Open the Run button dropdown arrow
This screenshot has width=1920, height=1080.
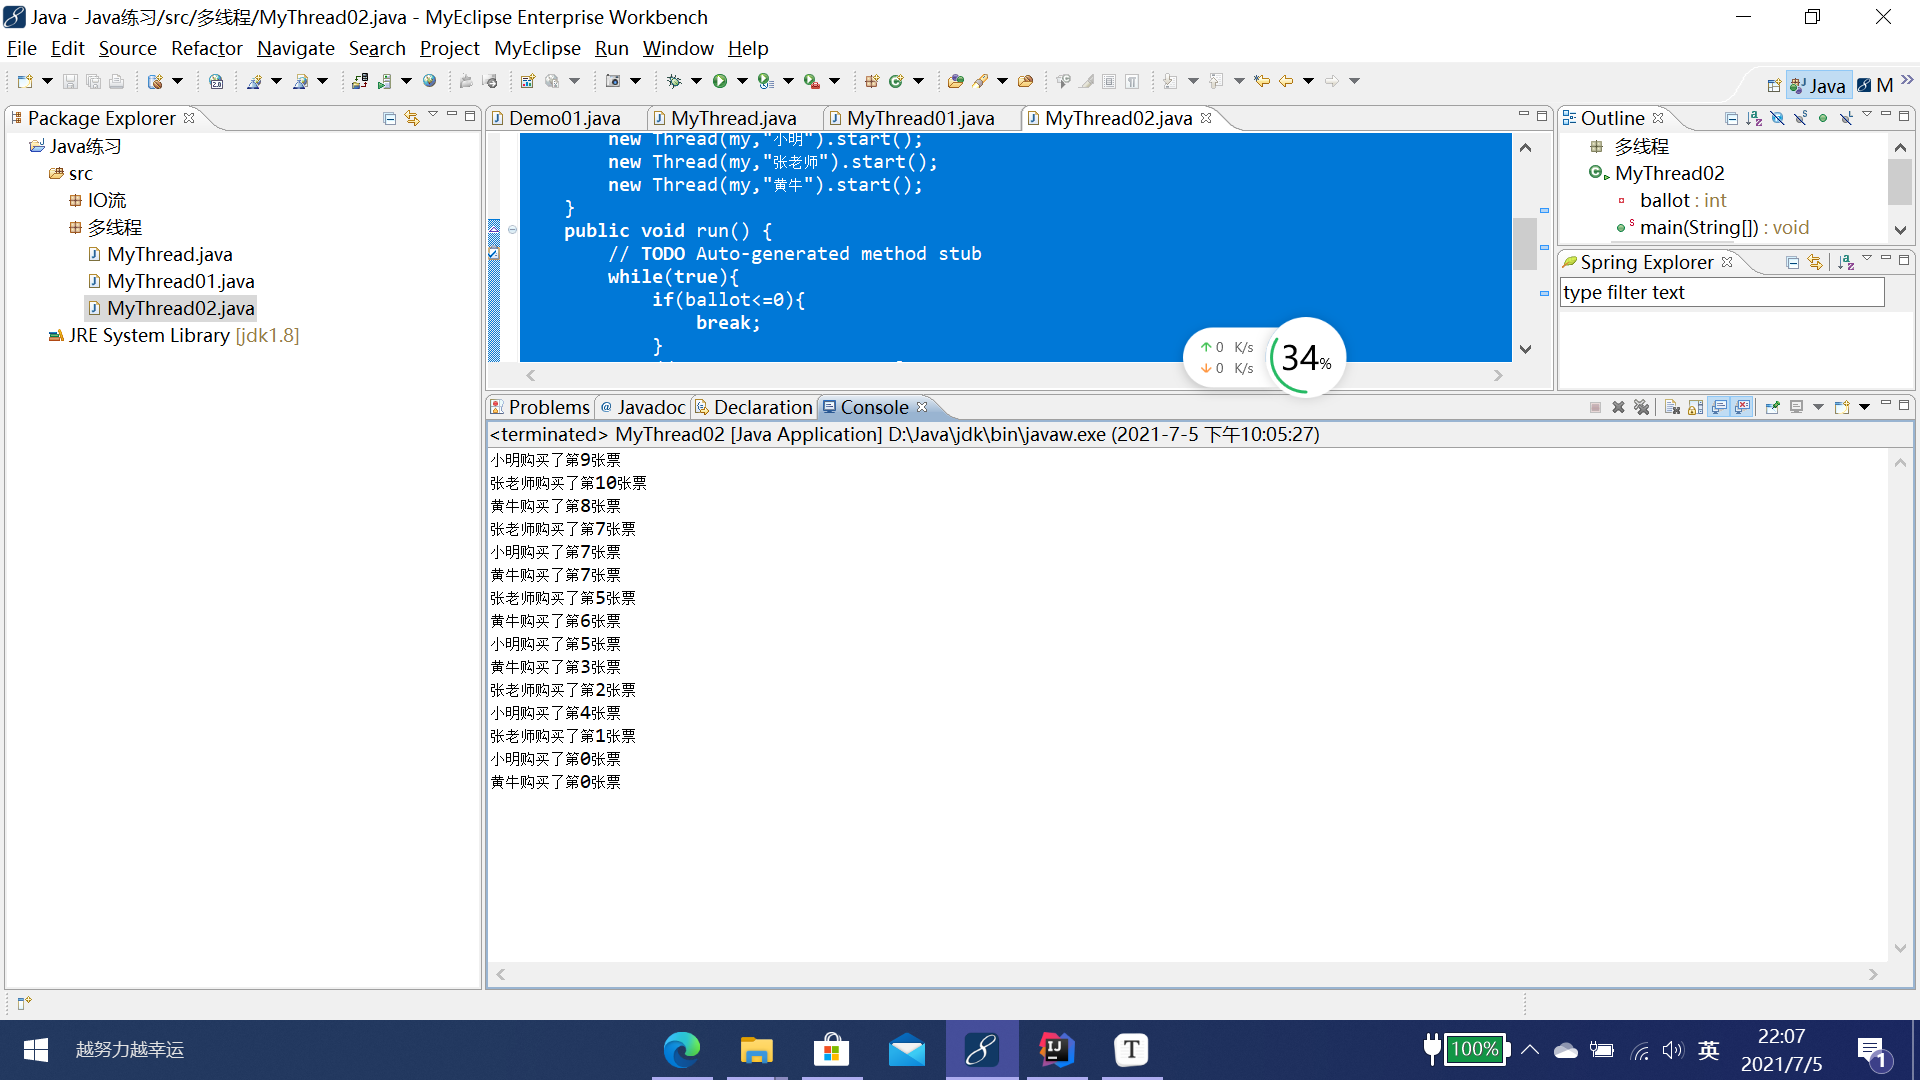click(x=742, y=81)
